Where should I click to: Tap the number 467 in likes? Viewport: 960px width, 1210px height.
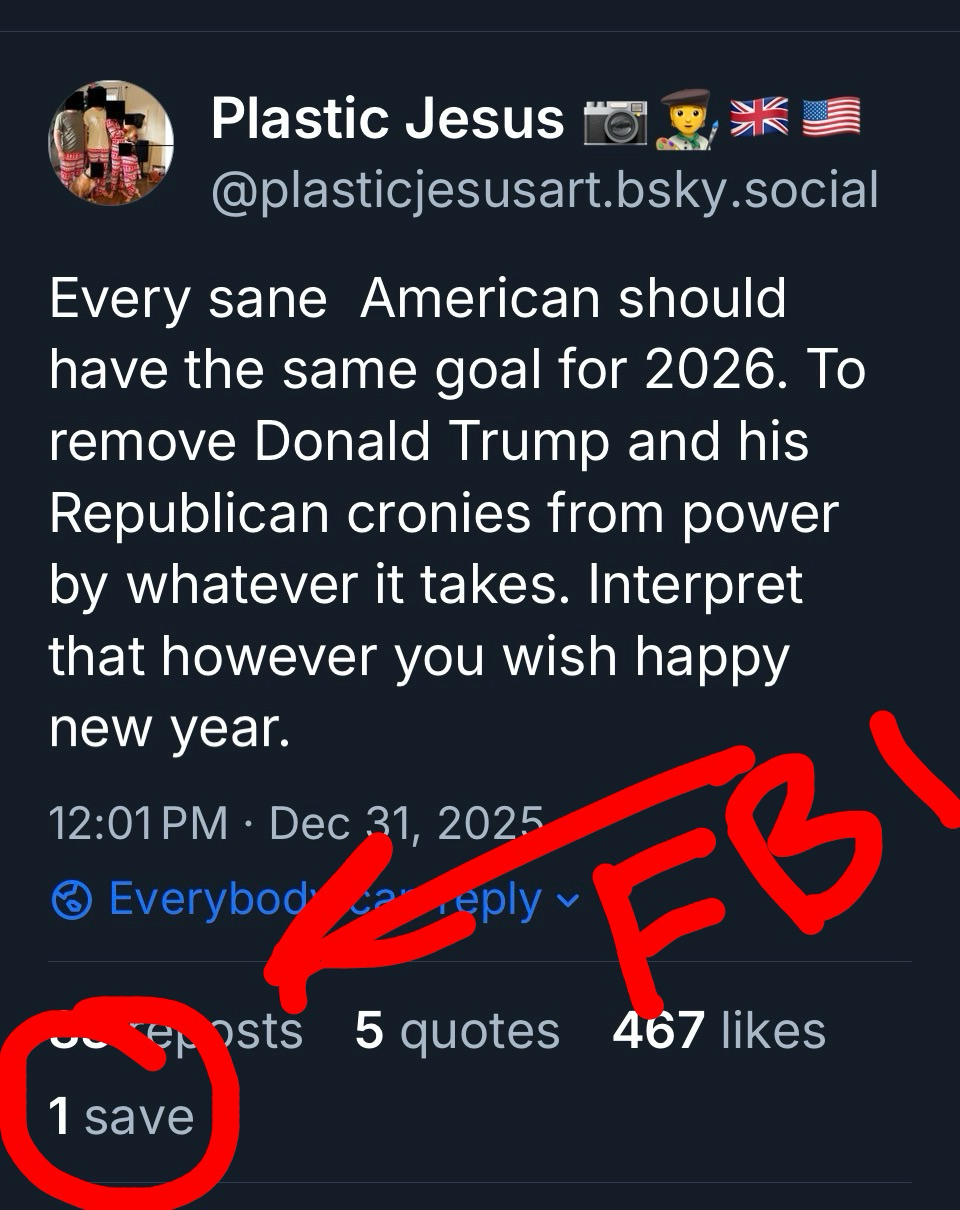[658, 1031]
